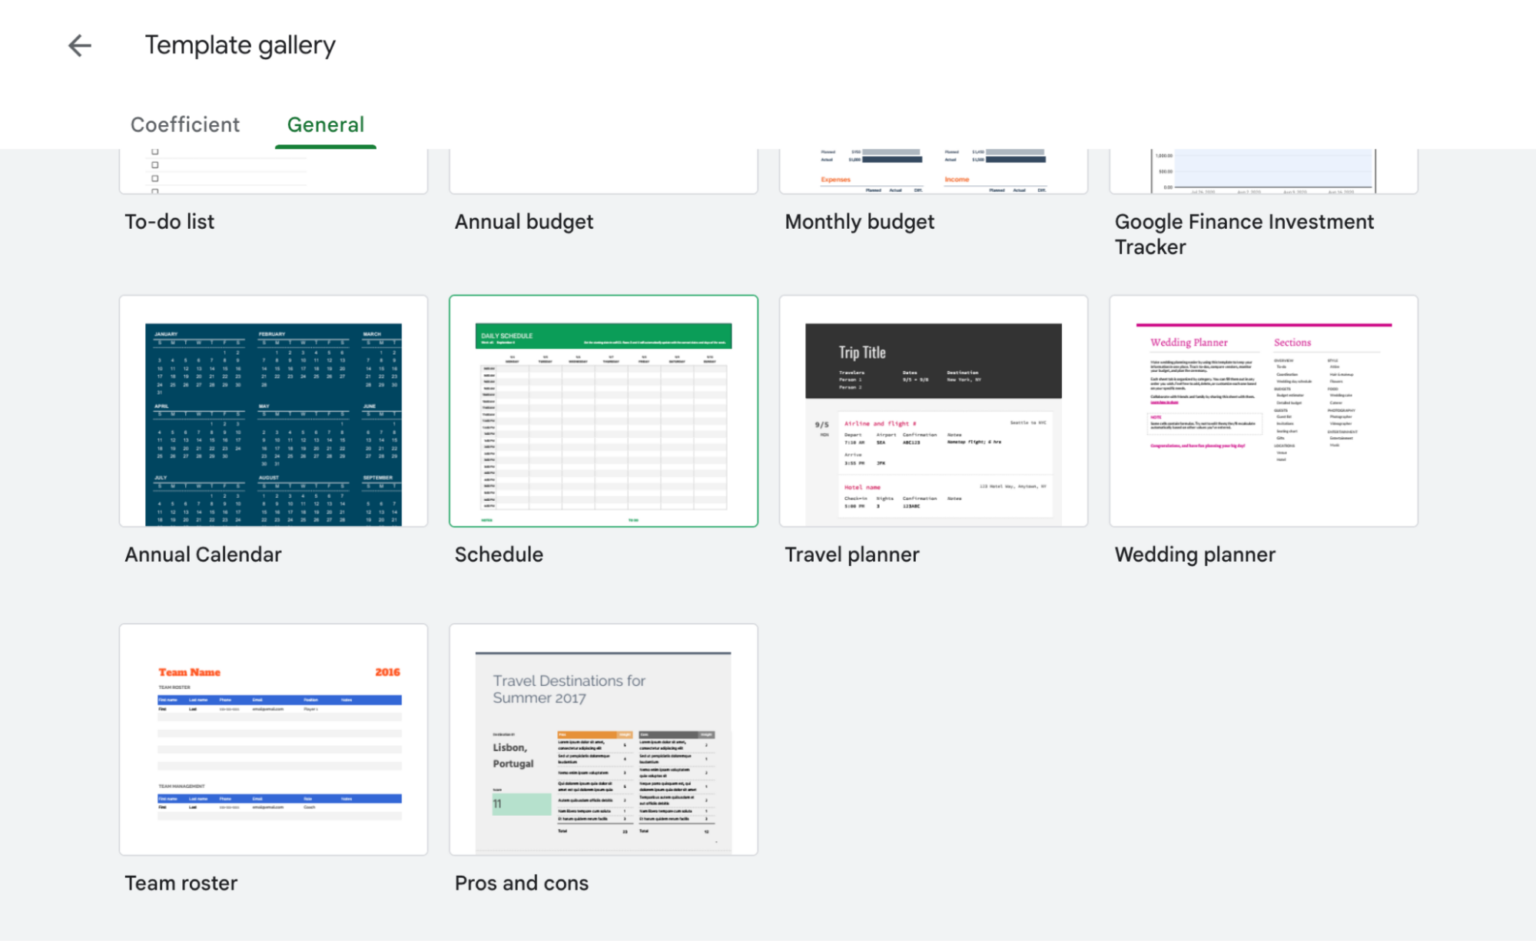Viewport: 1536px width, 941px height.
Task: Open the Annual Calendar template thumbnail
Action: pyautogui.click(x=273, y=411)
